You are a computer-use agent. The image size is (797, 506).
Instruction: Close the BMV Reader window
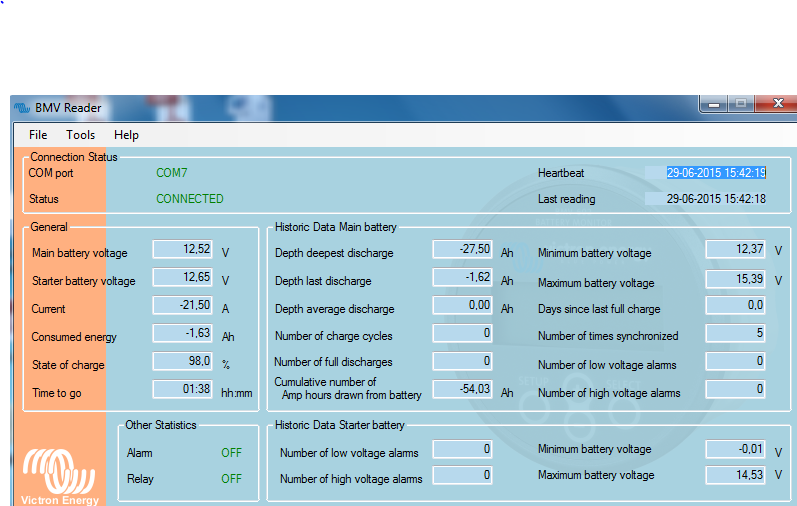click(776, 104)
